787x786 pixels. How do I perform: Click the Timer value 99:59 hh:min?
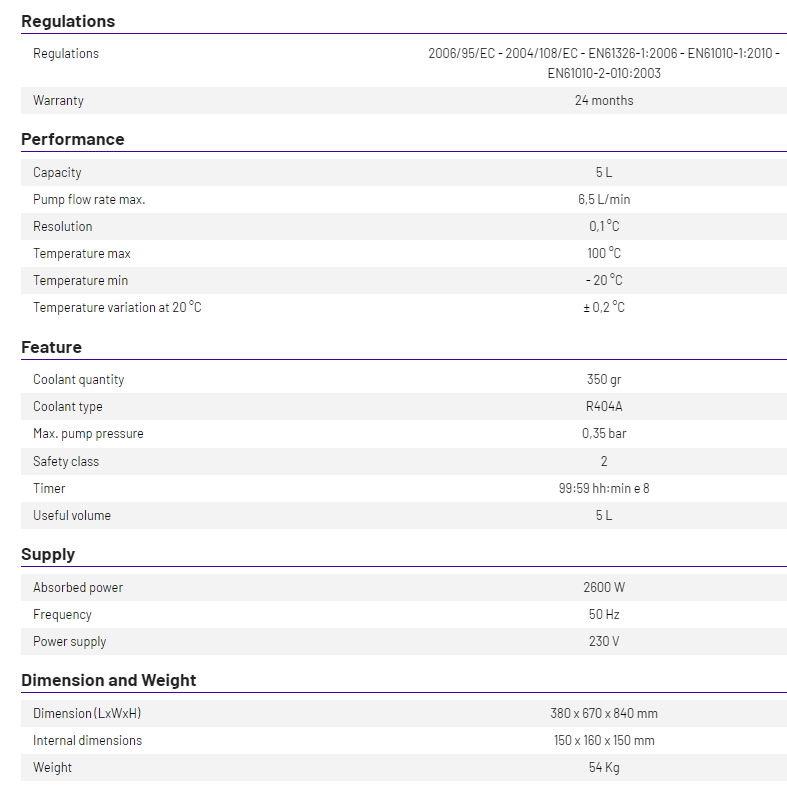click(x=604, y=488)
